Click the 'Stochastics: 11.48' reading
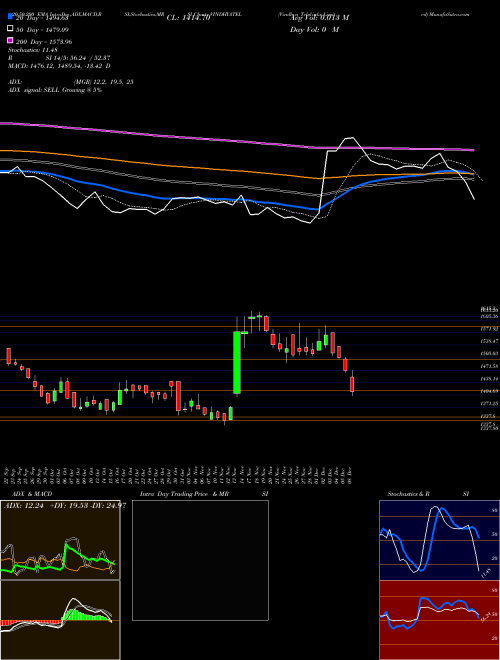The image size is (500, 660). click(x=32, y=50)
